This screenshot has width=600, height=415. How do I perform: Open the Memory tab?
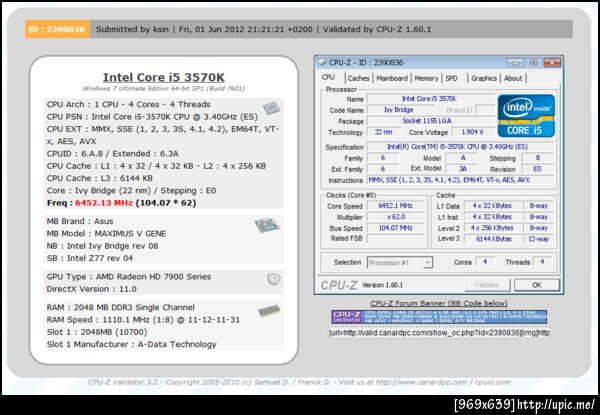pos(426,78)
